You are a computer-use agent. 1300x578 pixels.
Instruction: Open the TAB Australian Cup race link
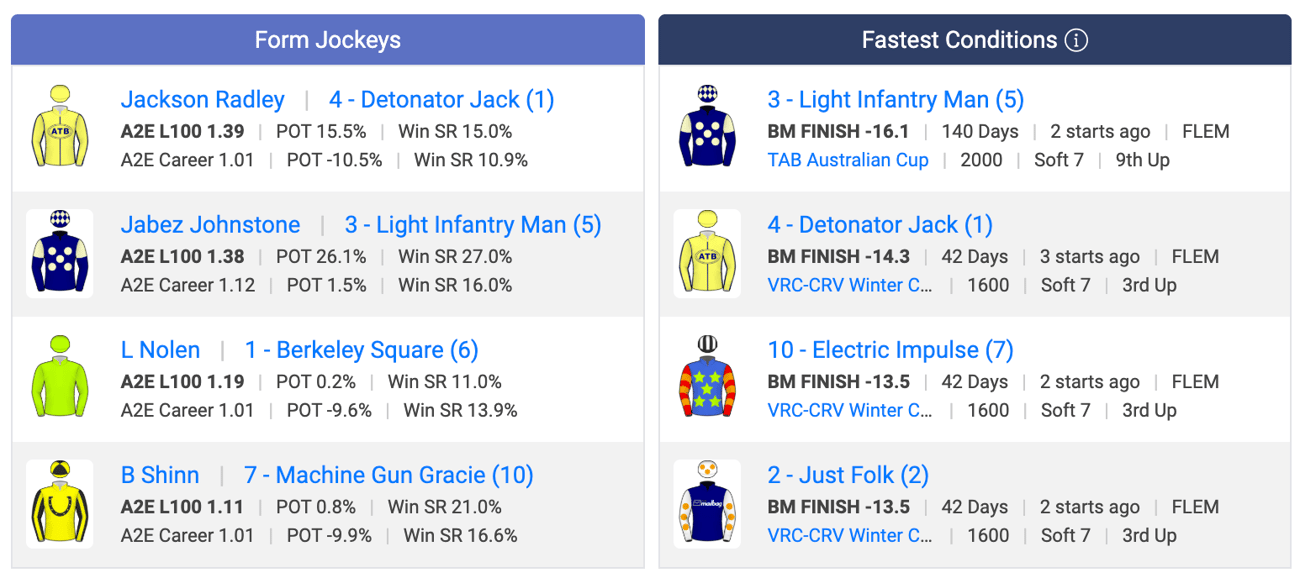pos(848,160)
